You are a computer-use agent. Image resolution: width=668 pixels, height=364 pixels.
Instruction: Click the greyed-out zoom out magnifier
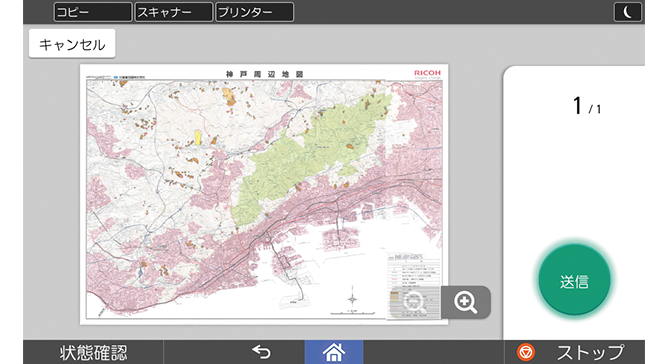point(415,302)
